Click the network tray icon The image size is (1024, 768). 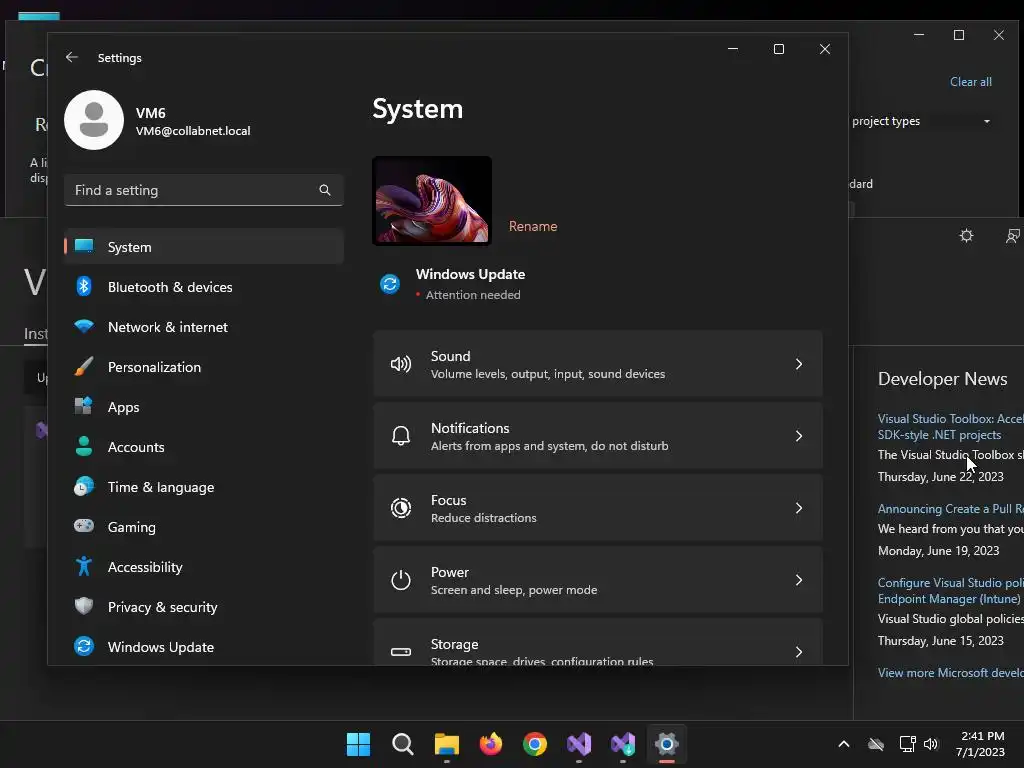point(907,744)
